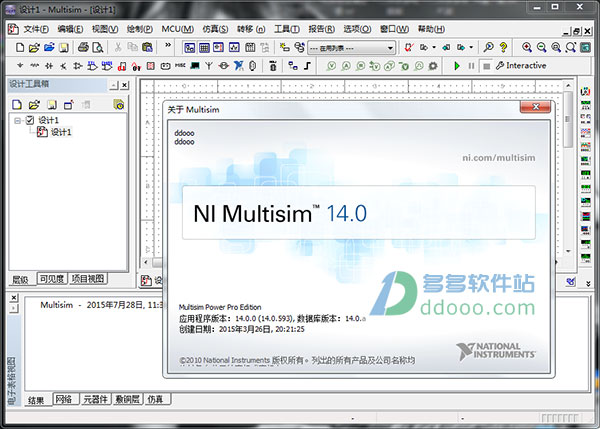Open the 文件(F) menu
600x429 pixels.
[36, 29]
